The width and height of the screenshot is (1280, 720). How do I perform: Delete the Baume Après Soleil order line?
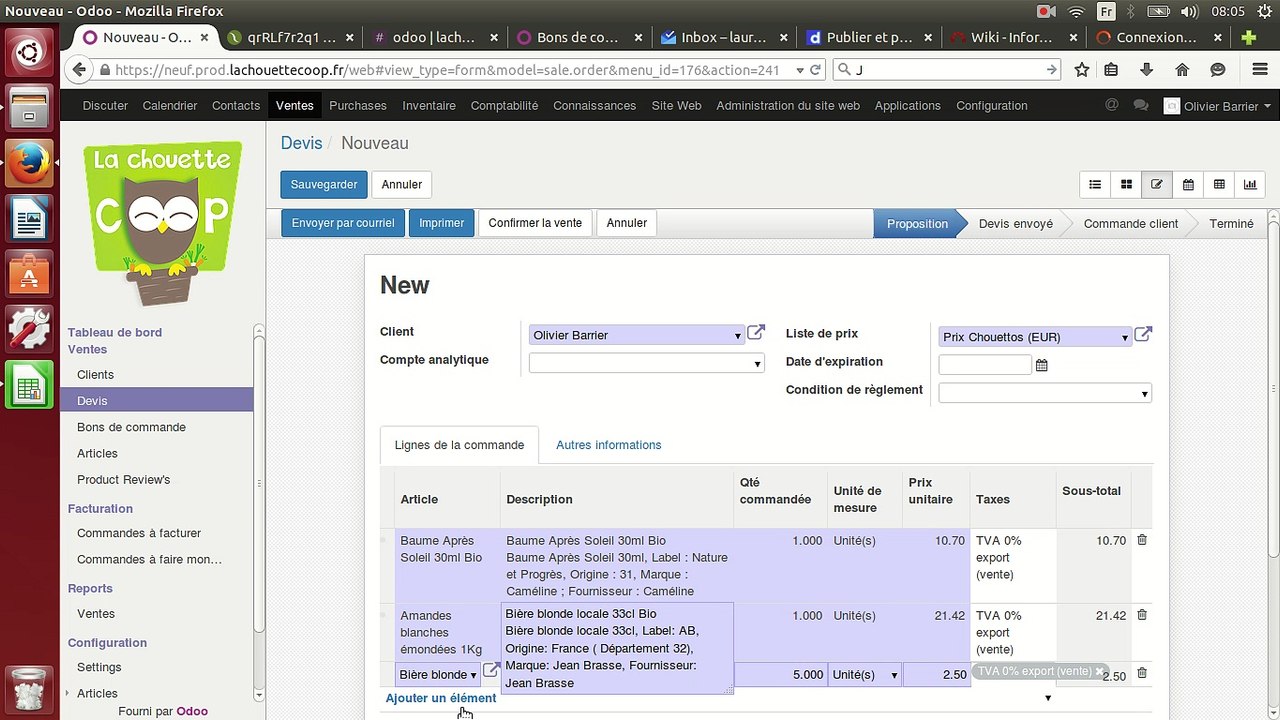(x=1142, y=540)
